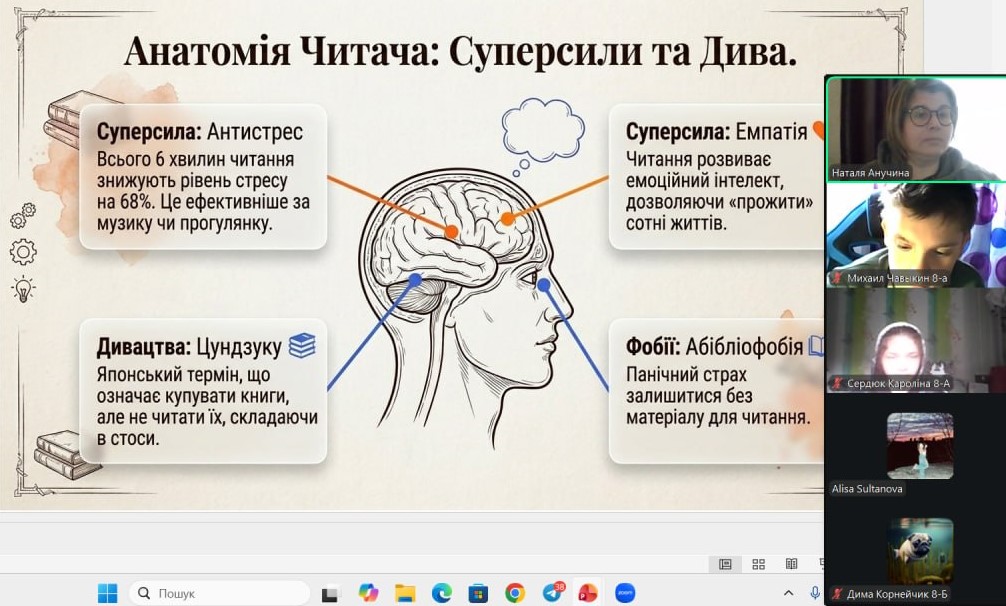Open Microsoft Store from the taskbar
Screen dimensions: 1006x606
pyautogui.click(x=478, y=592)
